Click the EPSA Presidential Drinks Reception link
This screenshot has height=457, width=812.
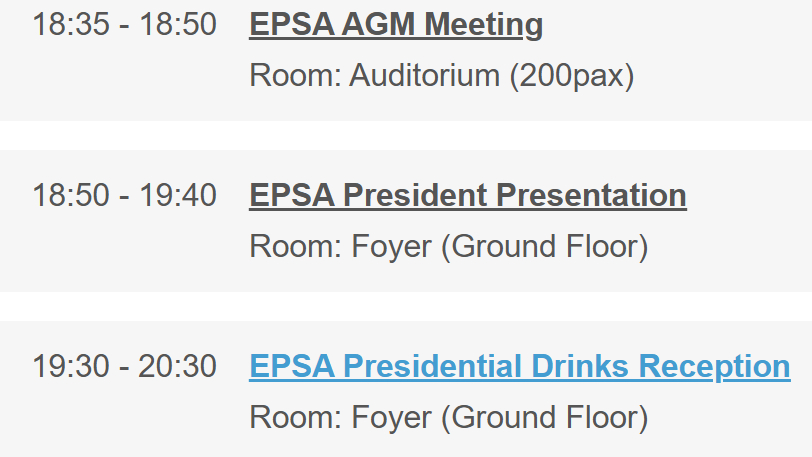click(x=519, y=366)
